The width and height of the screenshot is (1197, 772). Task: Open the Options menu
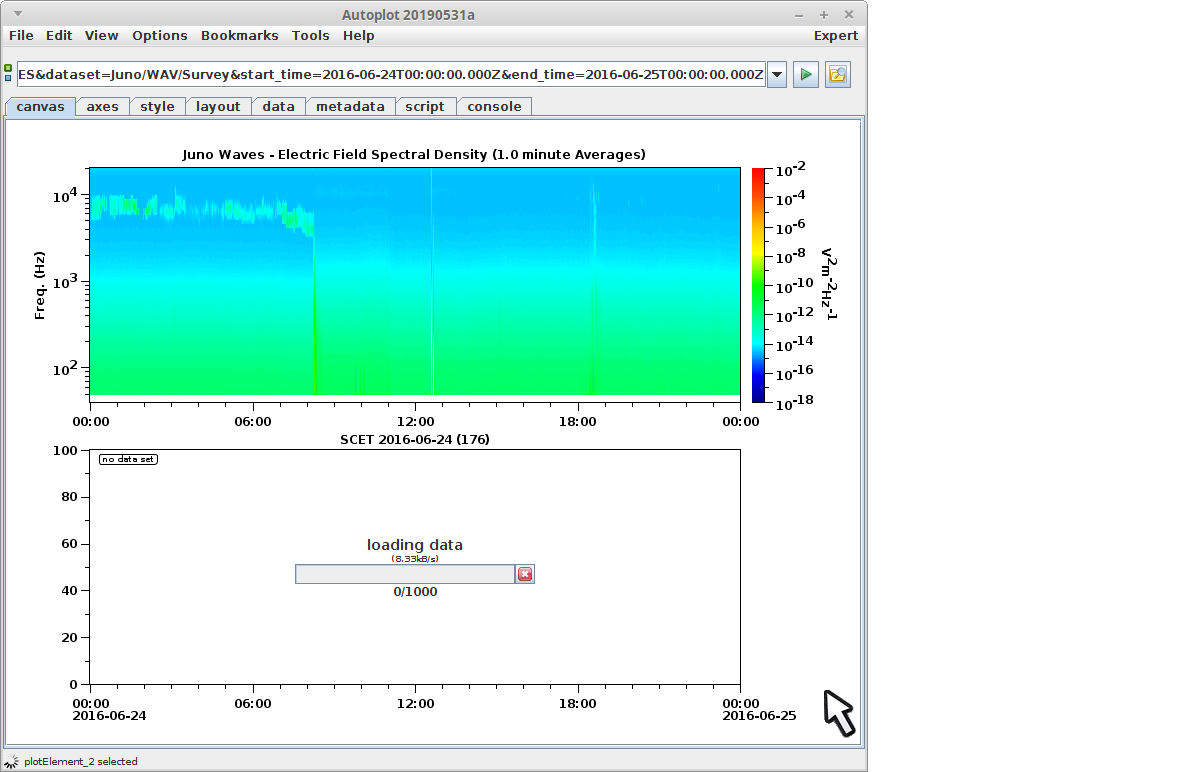(x=160, y=36)
